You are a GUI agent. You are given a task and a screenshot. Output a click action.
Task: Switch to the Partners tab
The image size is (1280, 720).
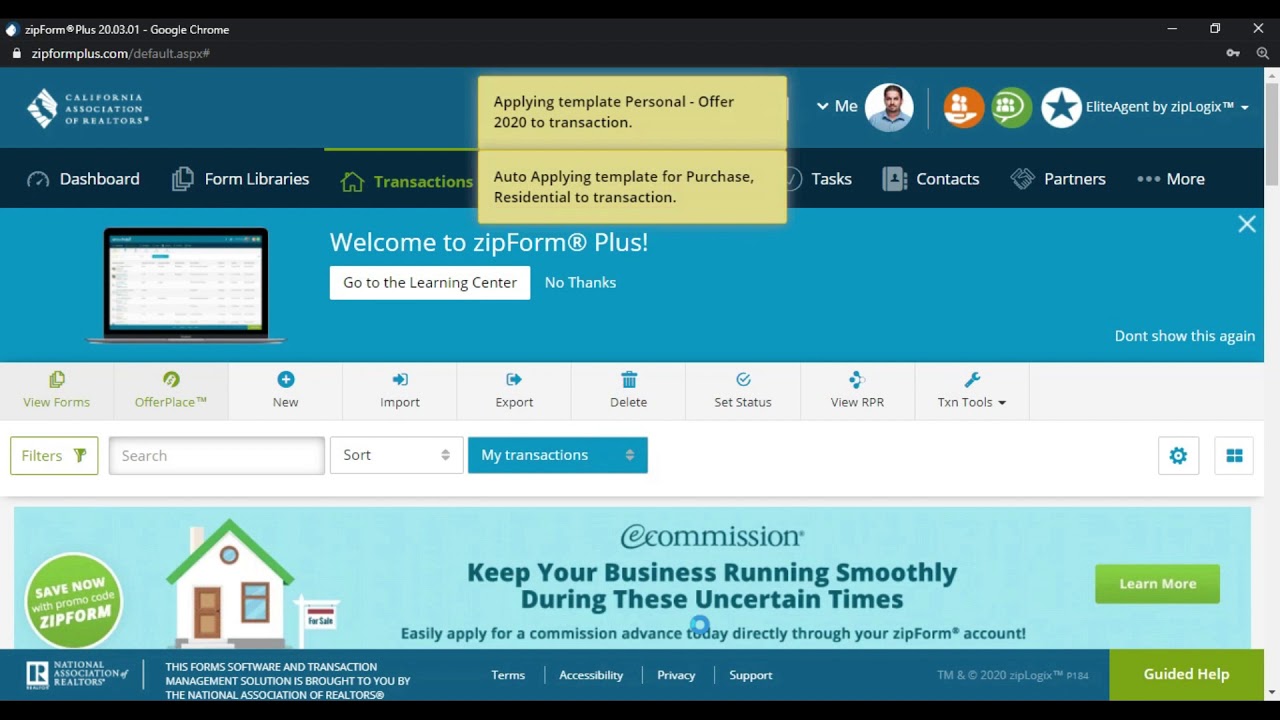click(1058, 179)
